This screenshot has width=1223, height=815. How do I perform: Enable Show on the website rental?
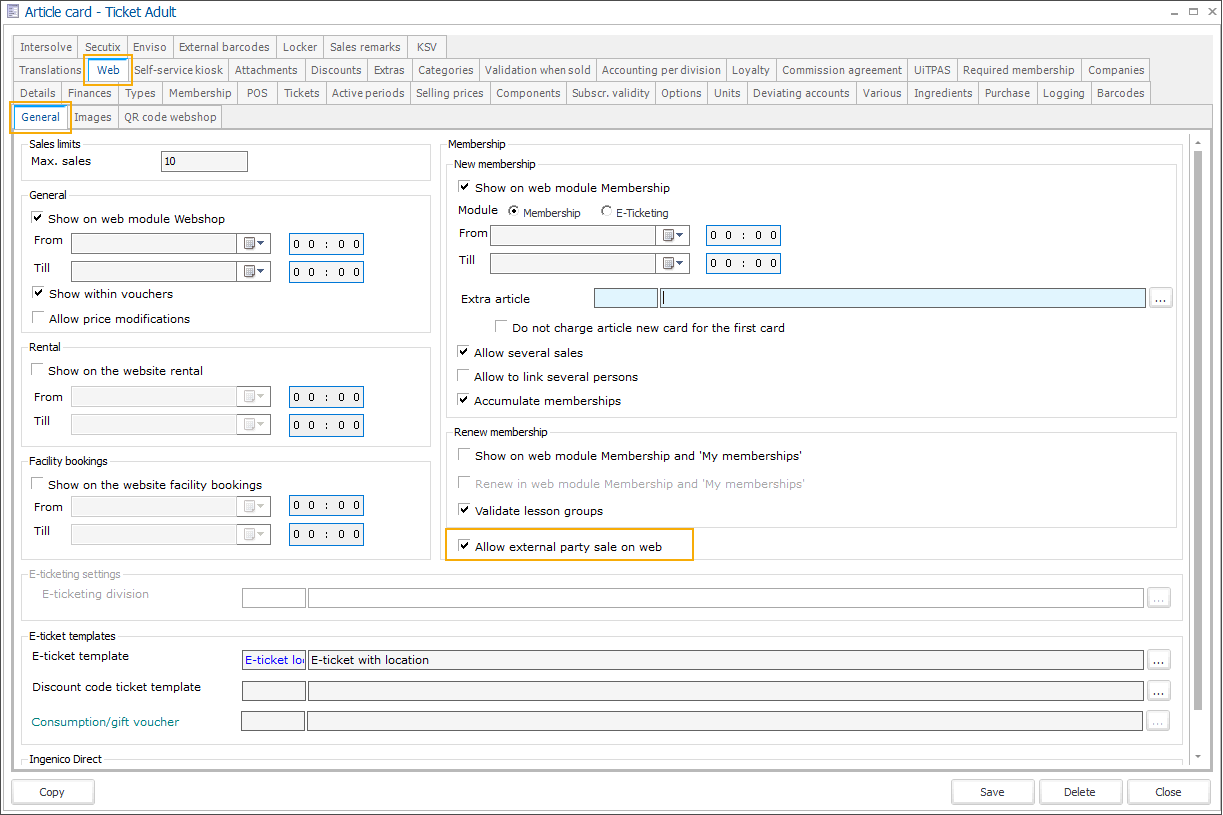coord(39,371)
